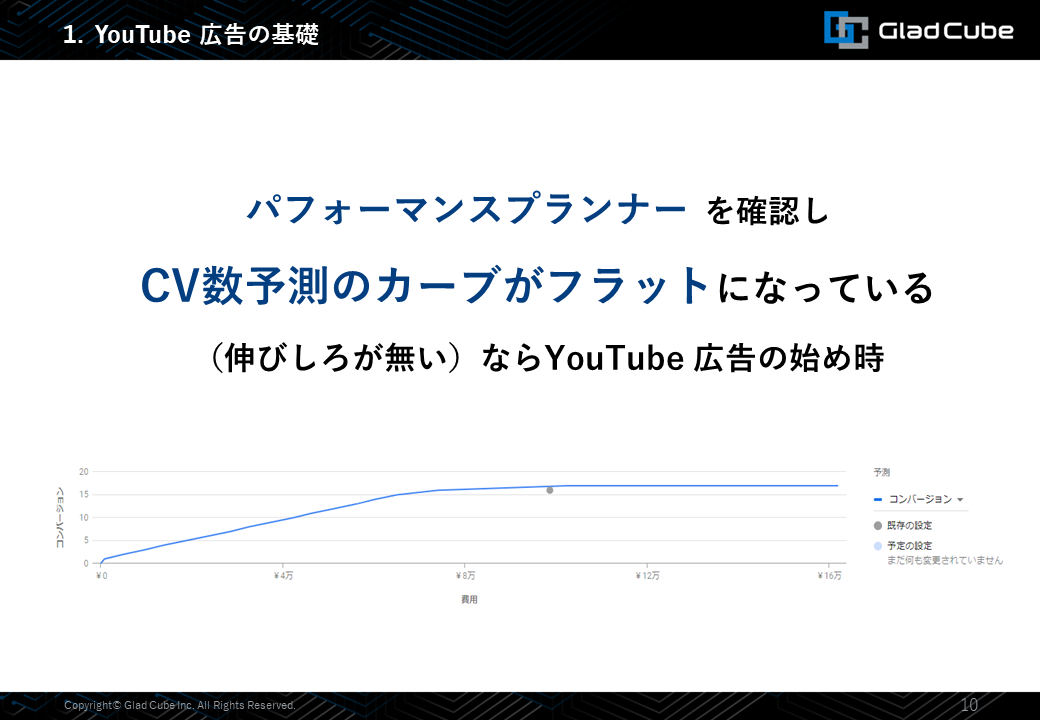Click the gray 既存の設定 legend dot

tap(878, 526)
